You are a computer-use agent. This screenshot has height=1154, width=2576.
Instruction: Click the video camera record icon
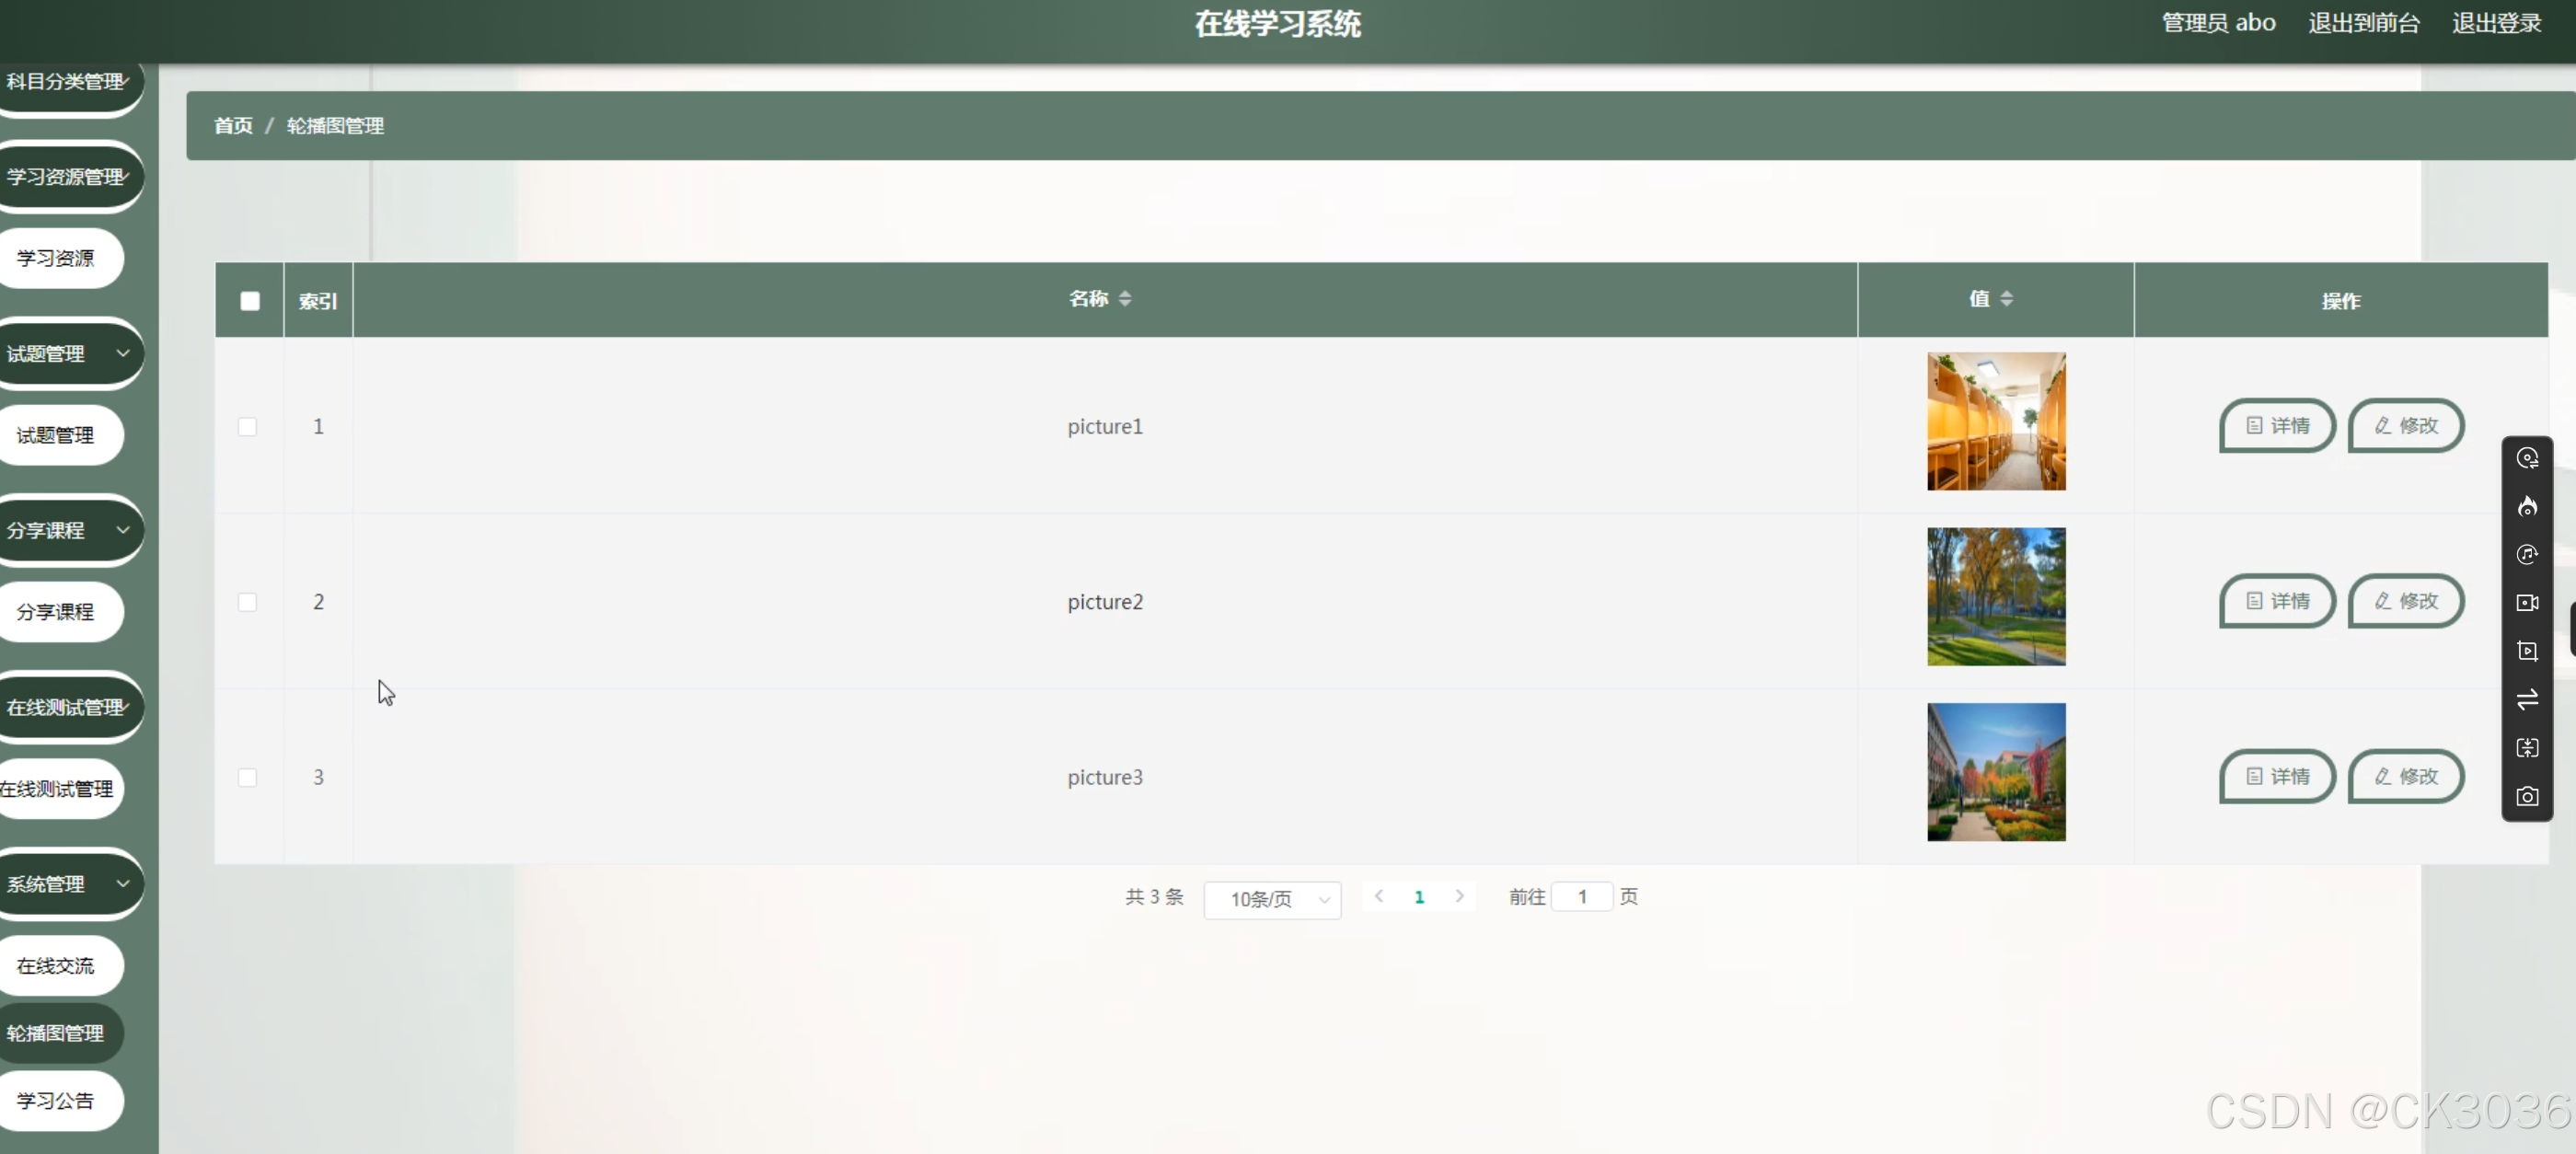point(2527,602)
